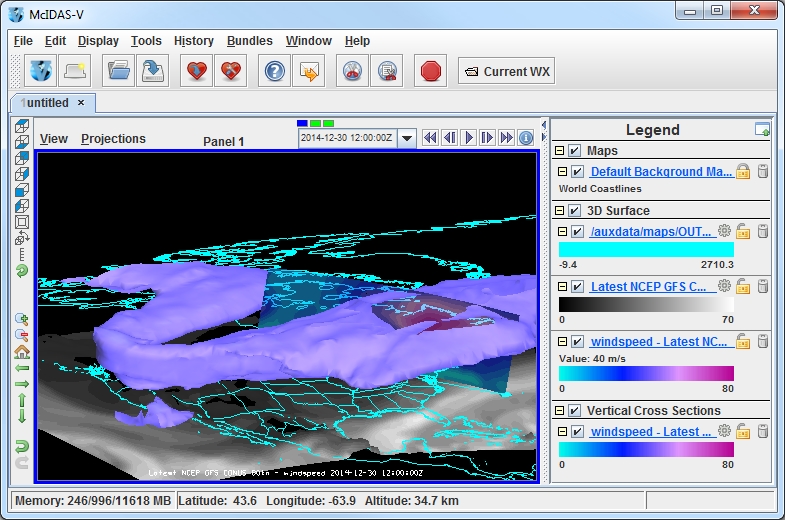The image size is (785, 520).
Task: Click the green rotate view icon
Action: point(22,271)
